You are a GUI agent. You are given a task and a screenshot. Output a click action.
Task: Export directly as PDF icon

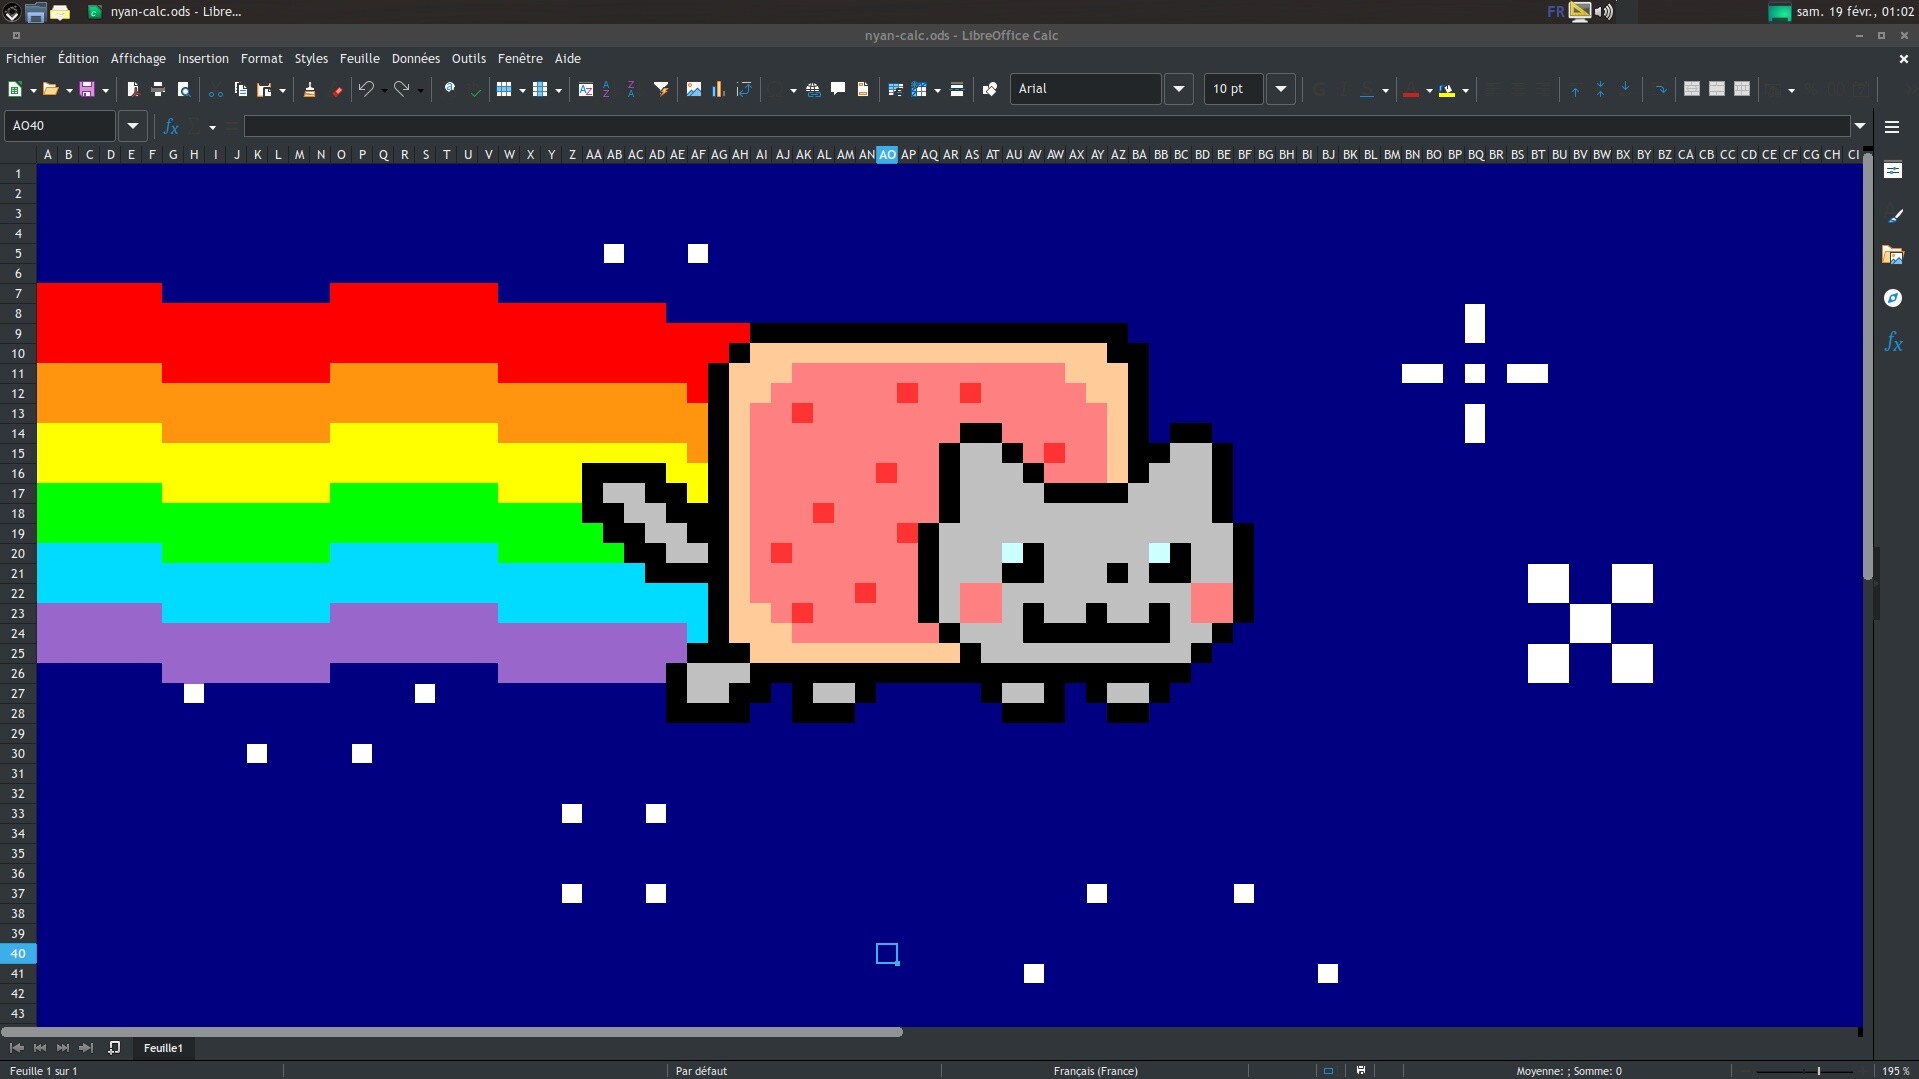click(133, 90)
